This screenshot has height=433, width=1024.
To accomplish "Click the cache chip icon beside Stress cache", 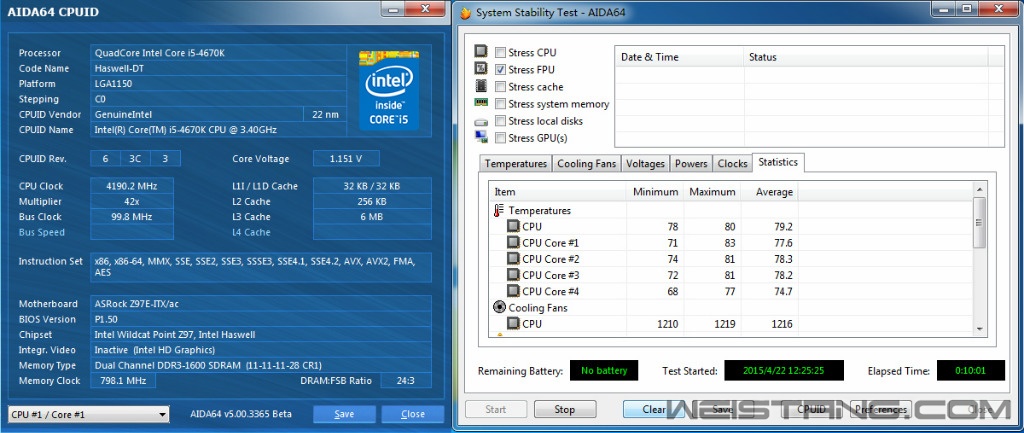I will [x=481, y=86].
